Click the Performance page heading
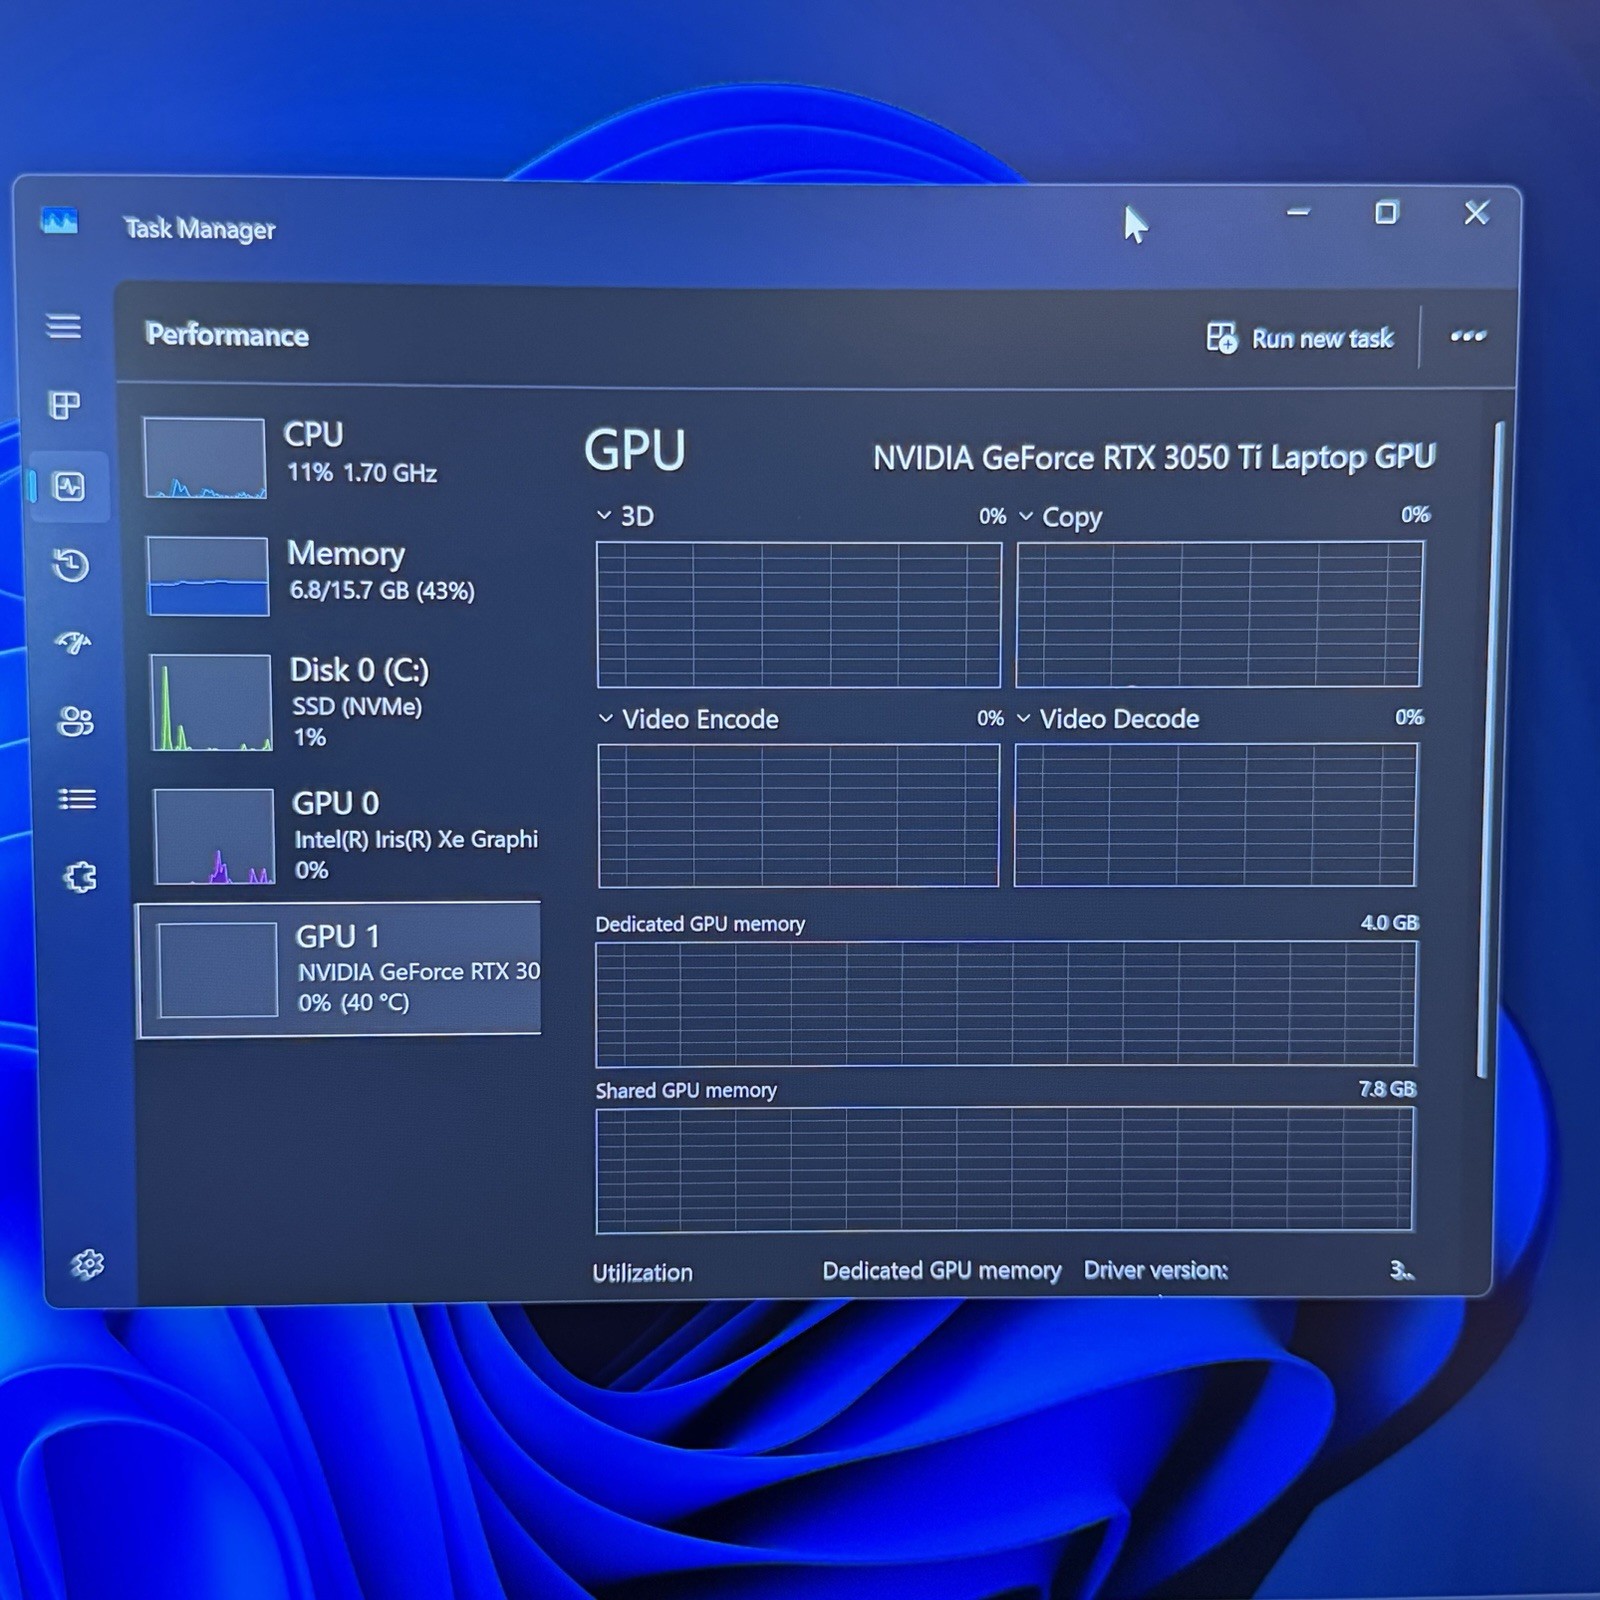Image resolution: width=1600 pixels, height=1600 pixels. tap(227, 335)
